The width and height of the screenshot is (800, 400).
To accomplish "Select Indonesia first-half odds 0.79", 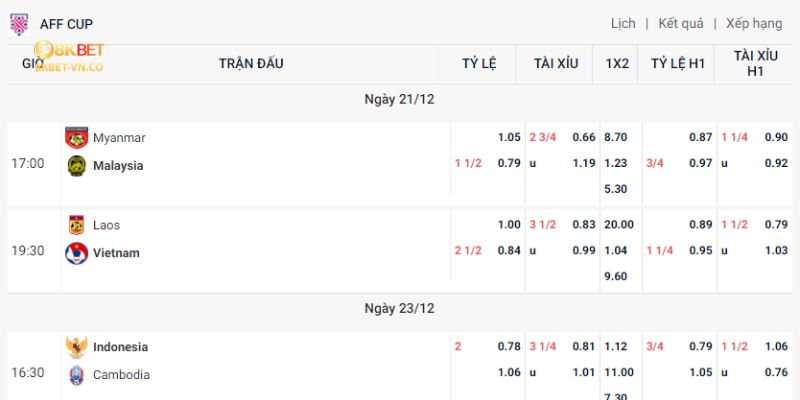I will [x=700, y=347].
